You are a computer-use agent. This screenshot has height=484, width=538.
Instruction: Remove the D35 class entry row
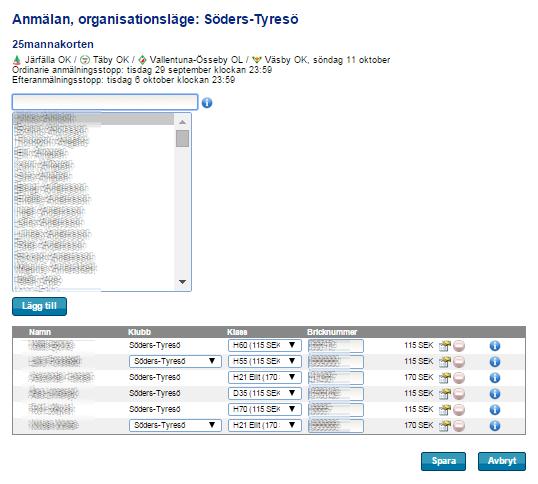tap(459, 393)
